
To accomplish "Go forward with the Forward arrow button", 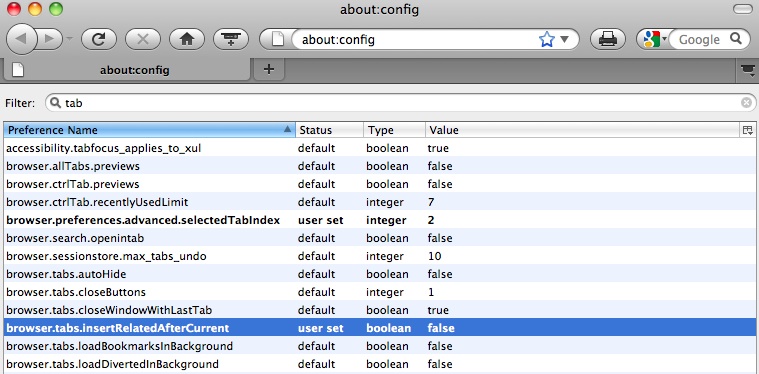I will [49, 39].
